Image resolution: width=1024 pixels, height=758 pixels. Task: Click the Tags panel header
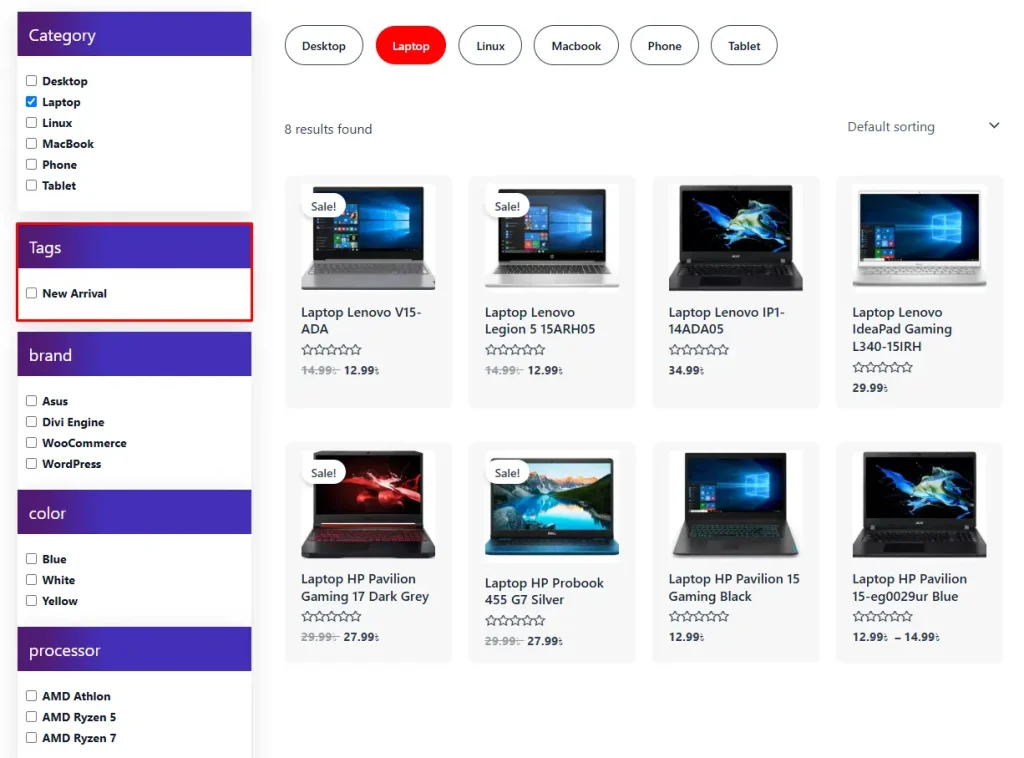[135, 247]
